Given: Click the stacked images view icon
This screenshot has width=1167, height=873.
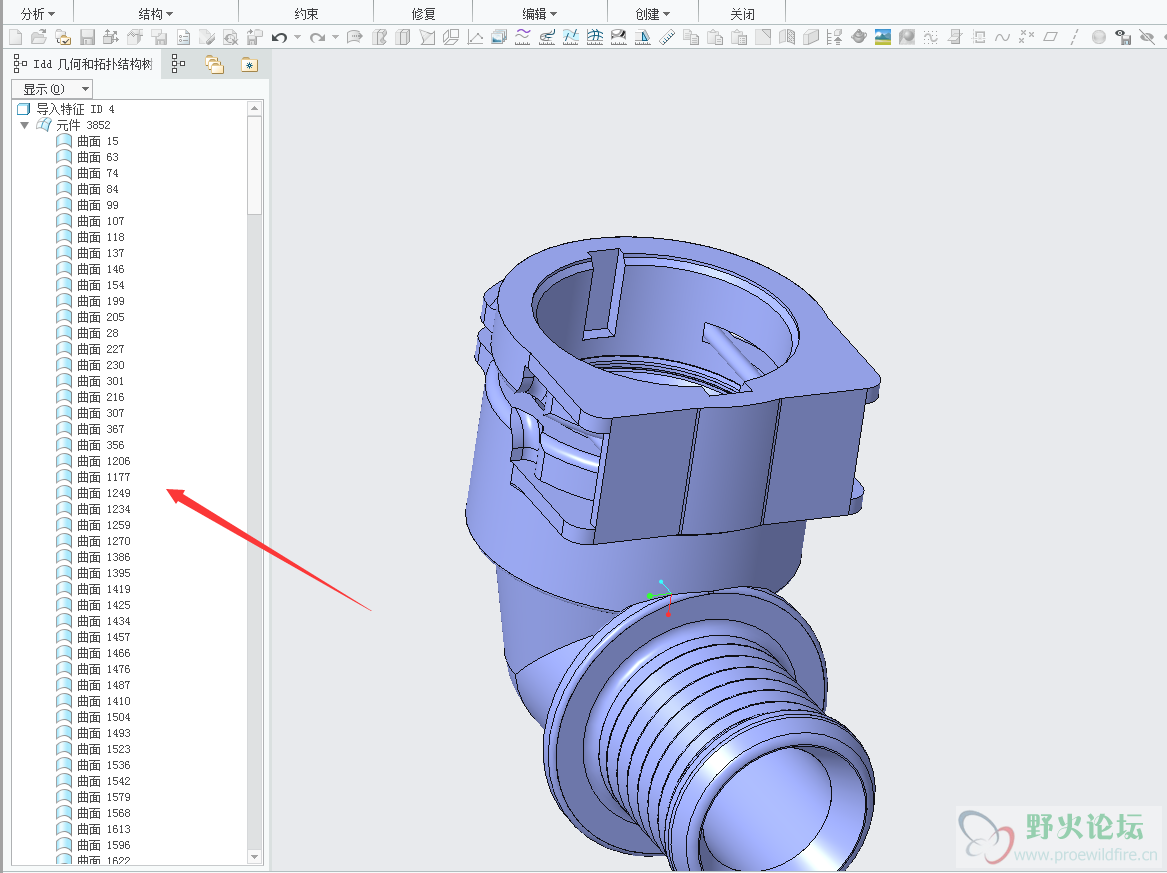Looking at the screenshot, I should pyautogui.click(x=499, y=36).
